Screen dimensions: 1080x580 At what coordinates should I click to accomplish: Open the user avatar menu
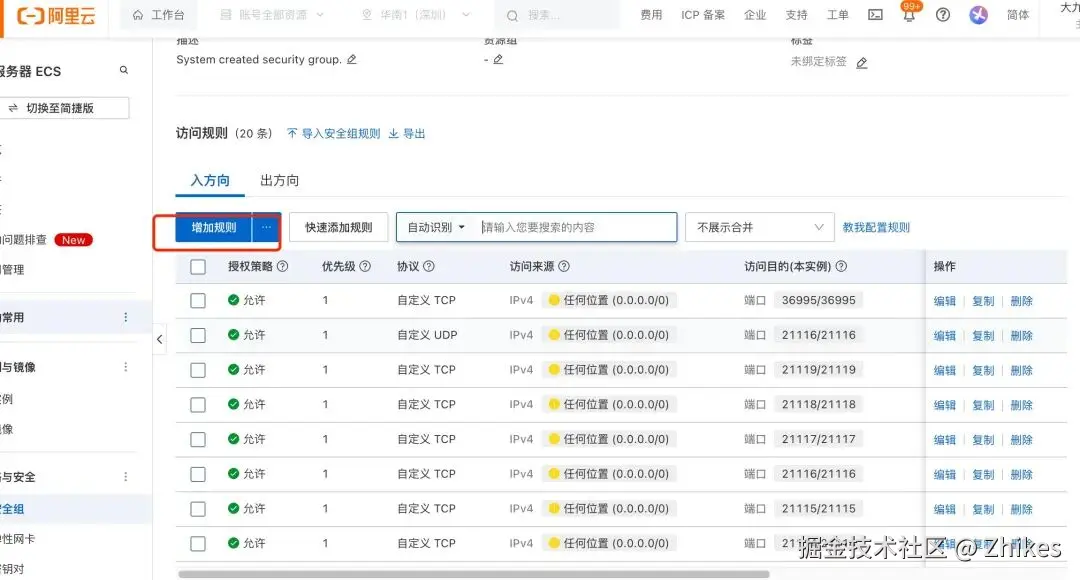(x=978, y=14)
